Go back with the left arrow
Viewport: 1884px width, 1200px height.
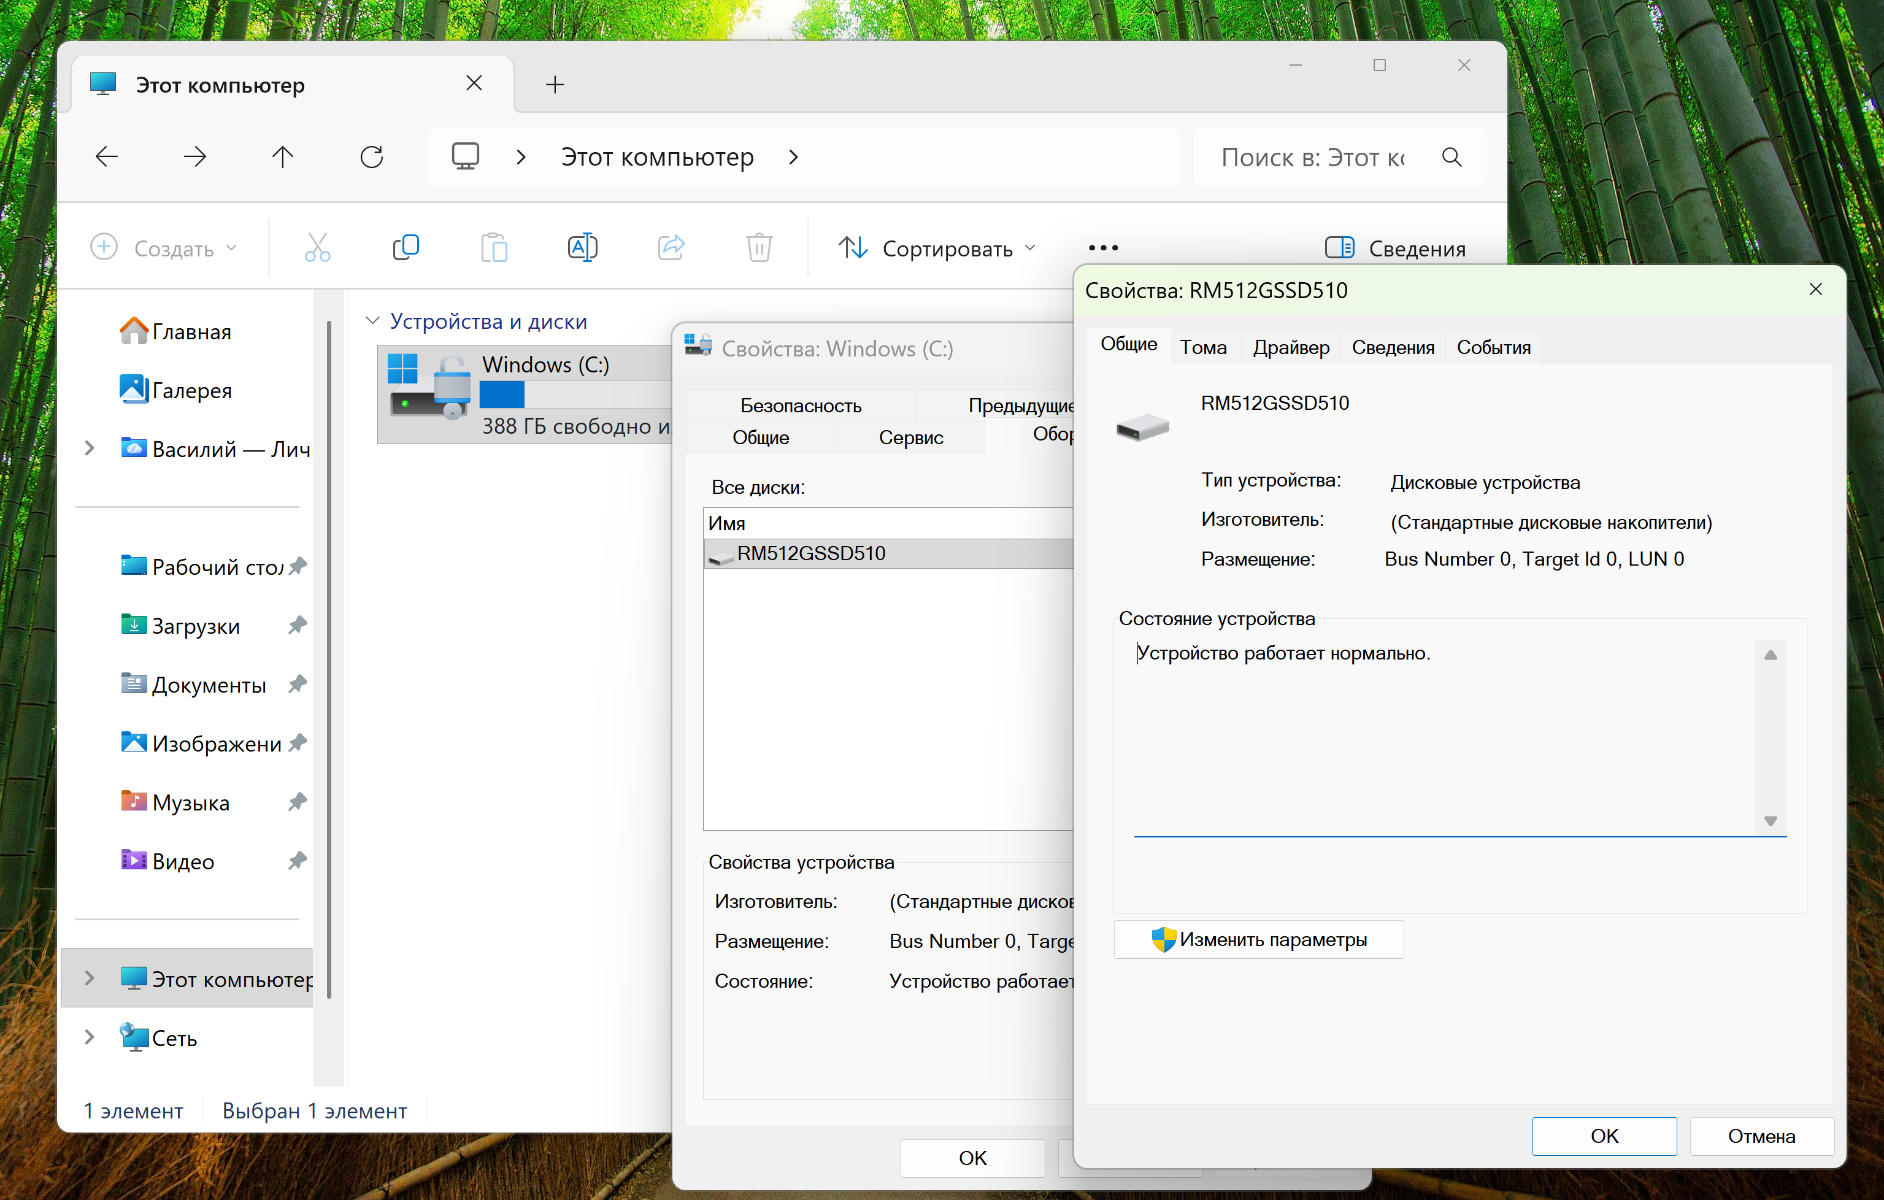click(x=107, y=156)
